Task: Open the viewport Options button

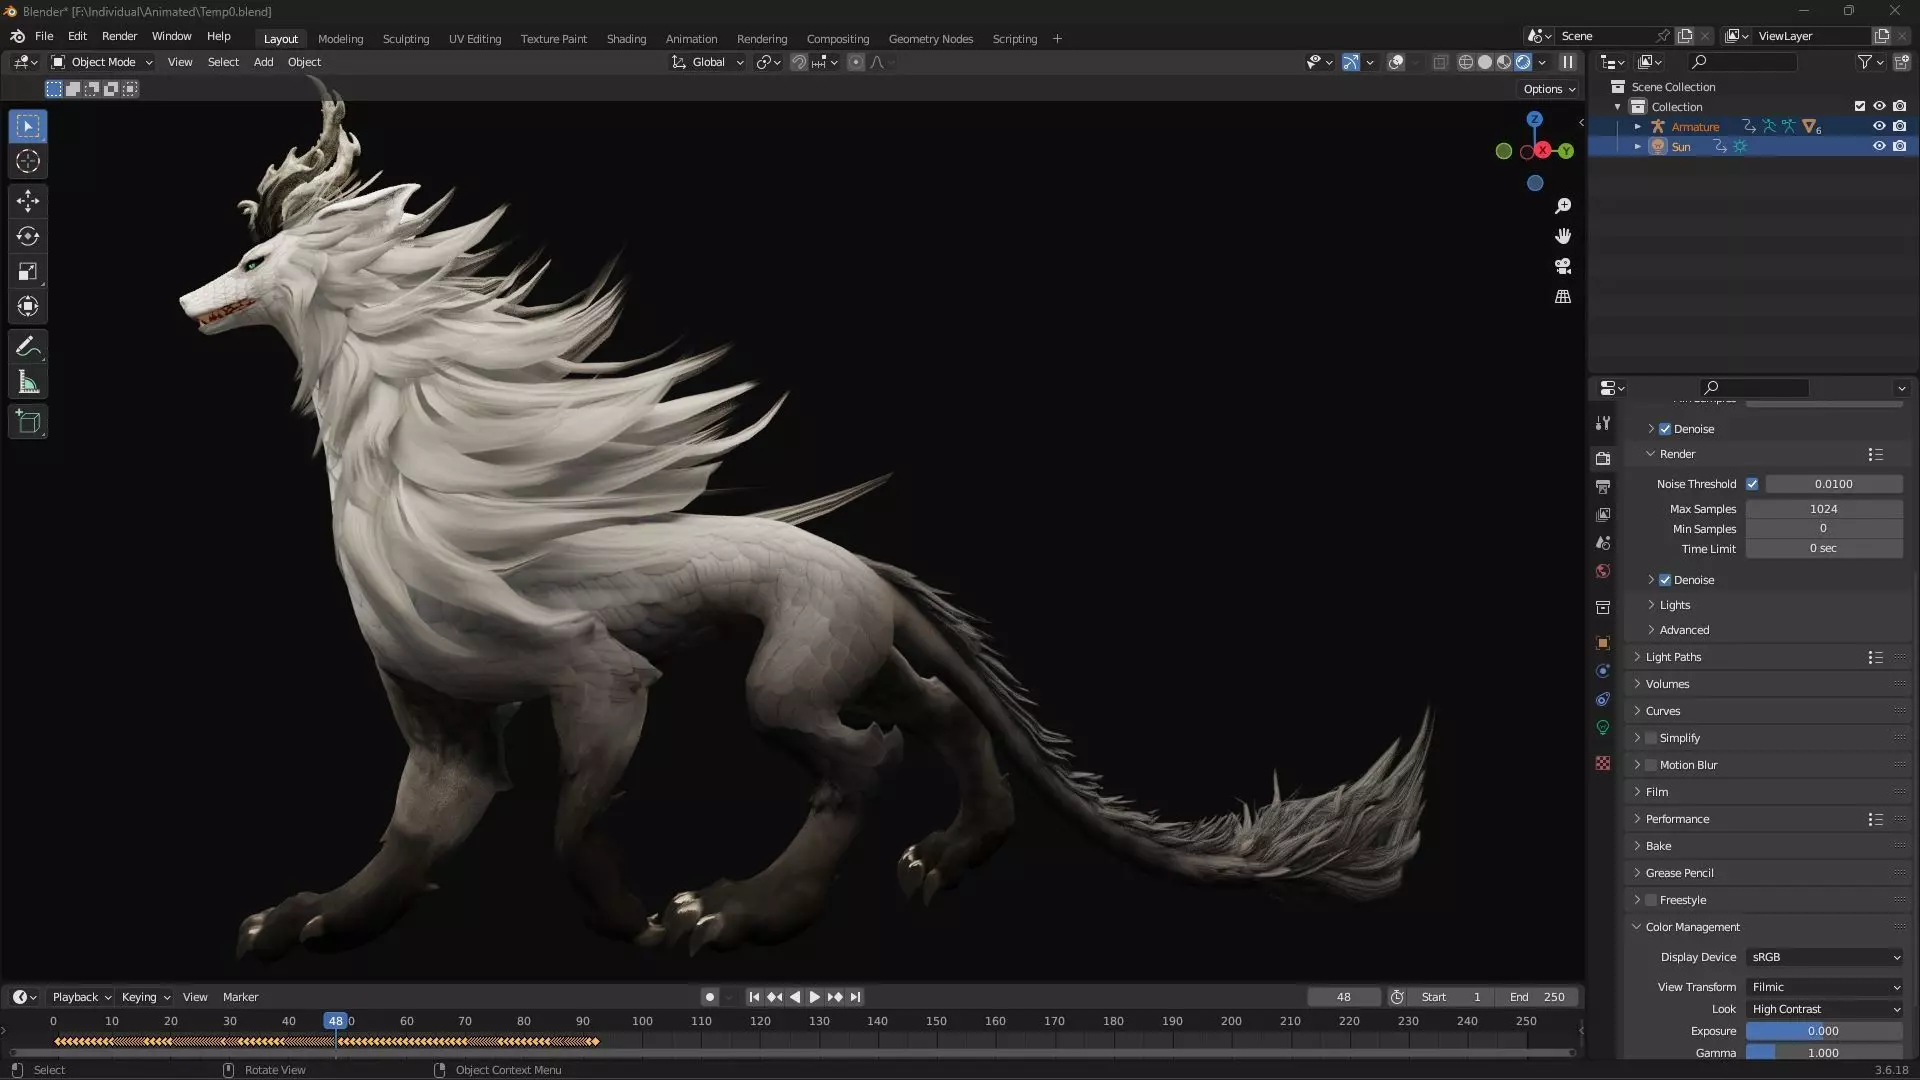Action: 1549,89
